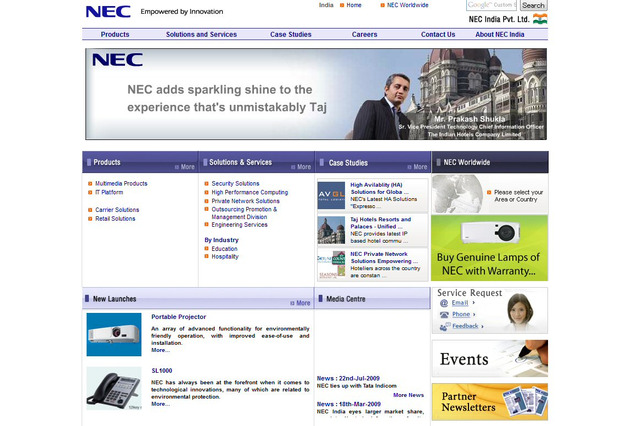
Task: Click the Portable Projector product image
Action: coord(113,334)
